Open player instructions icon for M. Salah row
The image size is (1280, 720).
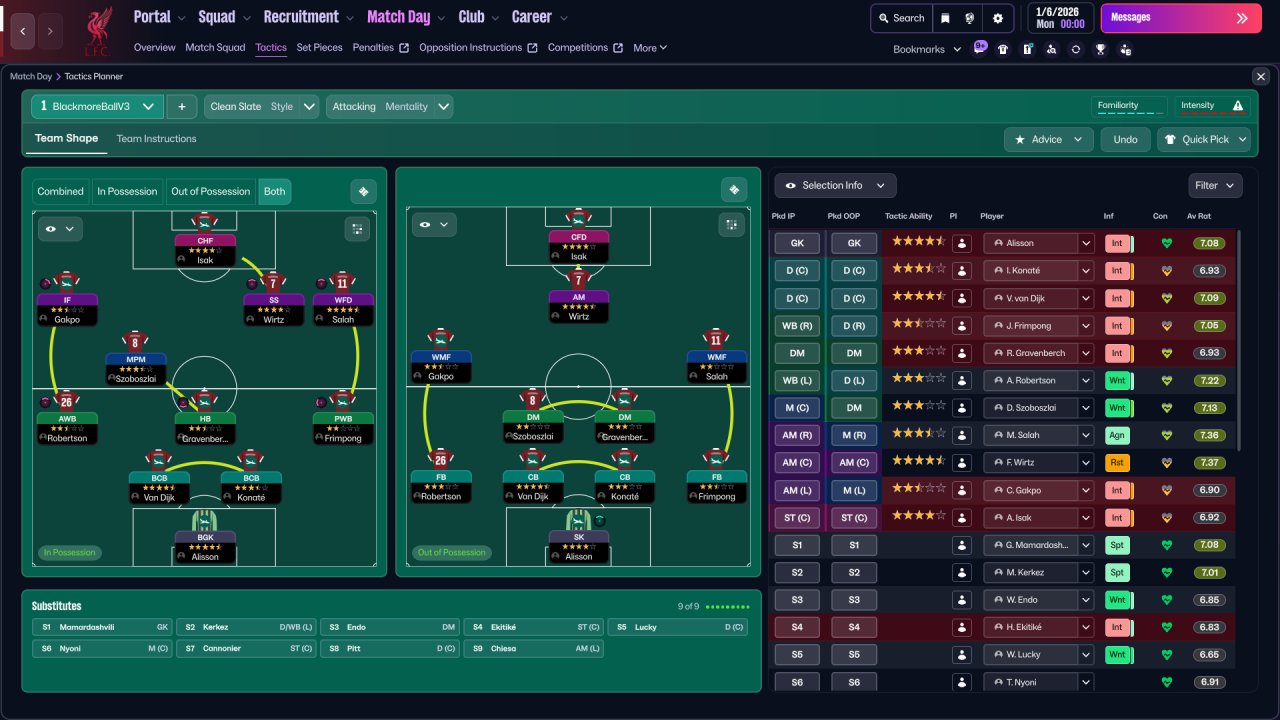coord(962,435)
